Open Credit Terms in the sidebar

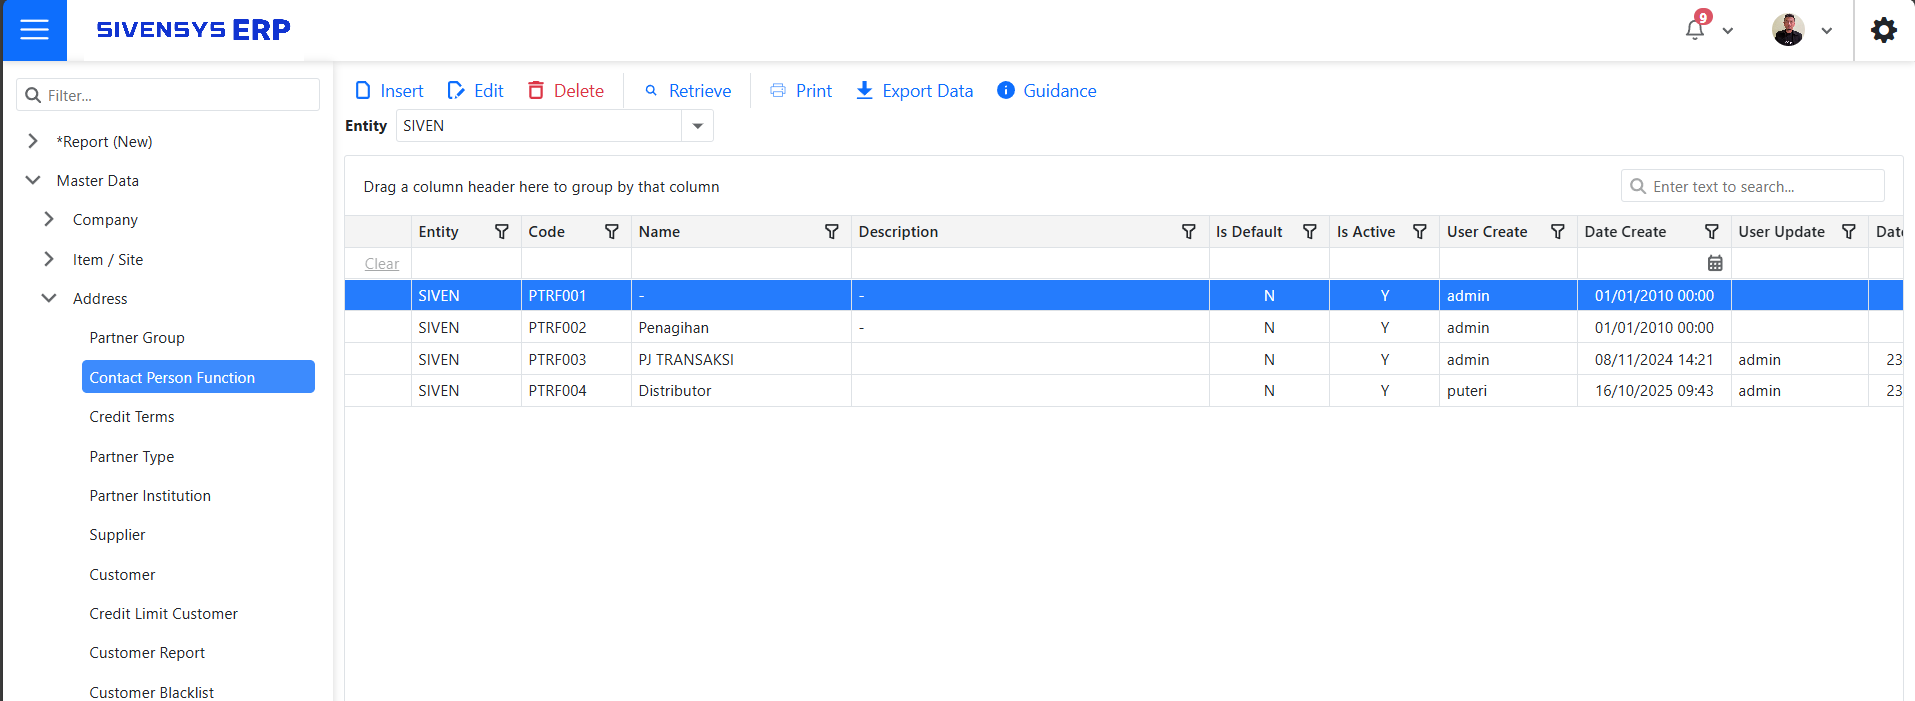[132, 417]
